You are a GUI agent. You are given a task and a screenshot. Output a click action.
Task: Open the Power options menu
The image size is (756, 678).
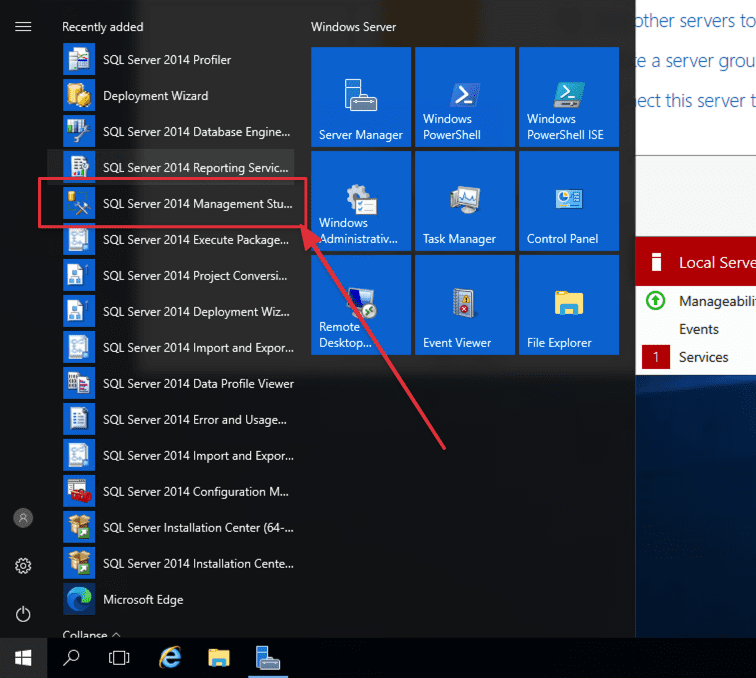pyautogui.click(x=23, y=614)
